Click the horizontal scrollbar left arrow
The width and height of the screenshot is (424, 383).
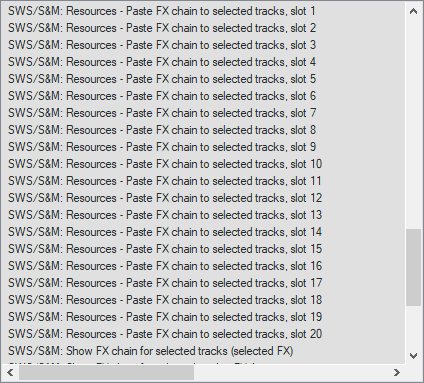point(10,372)
